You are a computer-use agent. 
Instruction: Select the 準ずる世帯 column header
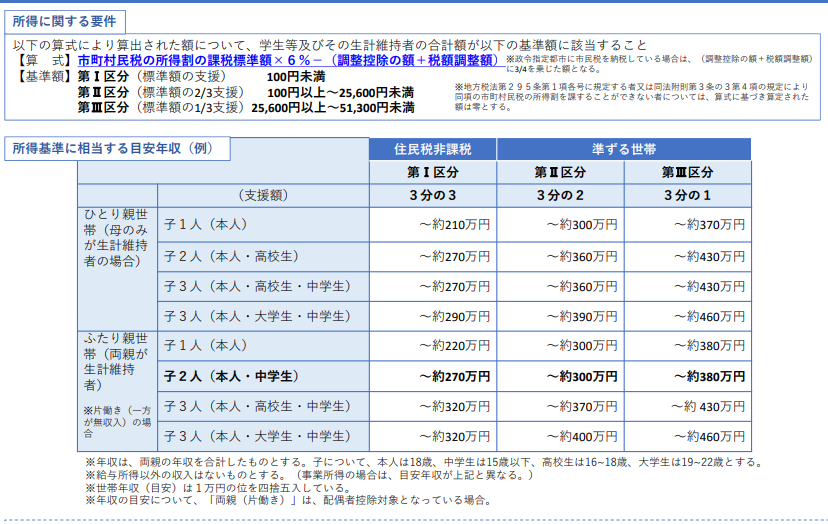click(x=623, y=149)
